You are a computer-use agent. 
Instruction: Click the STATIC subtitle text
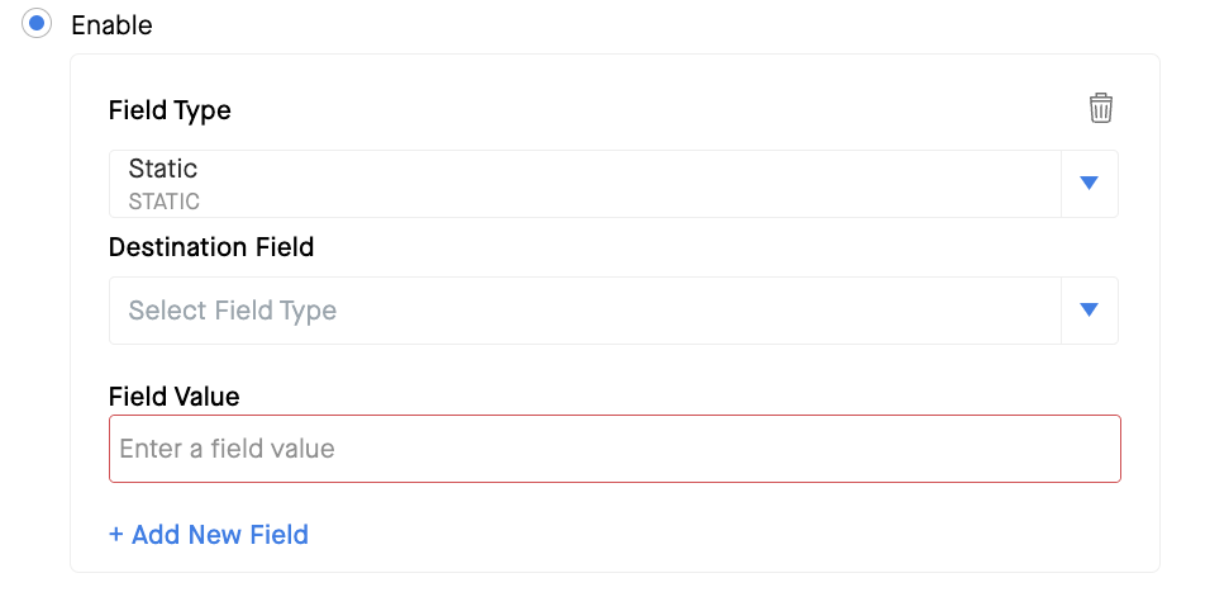pyautogui.click(x=164, y=201)
